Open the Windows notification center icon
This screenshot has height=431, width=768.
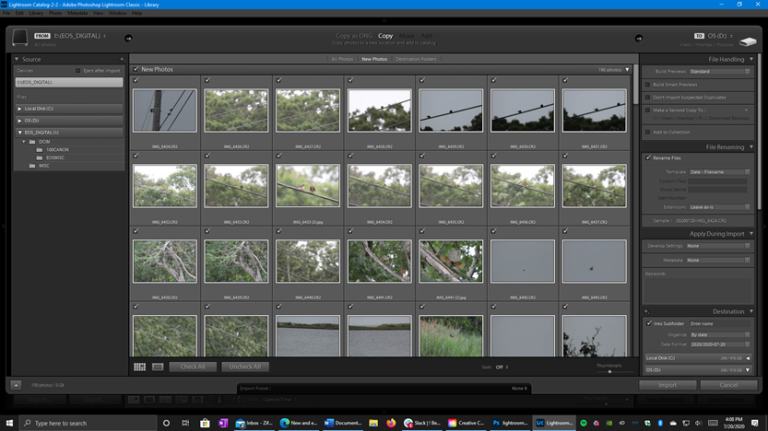755,423
